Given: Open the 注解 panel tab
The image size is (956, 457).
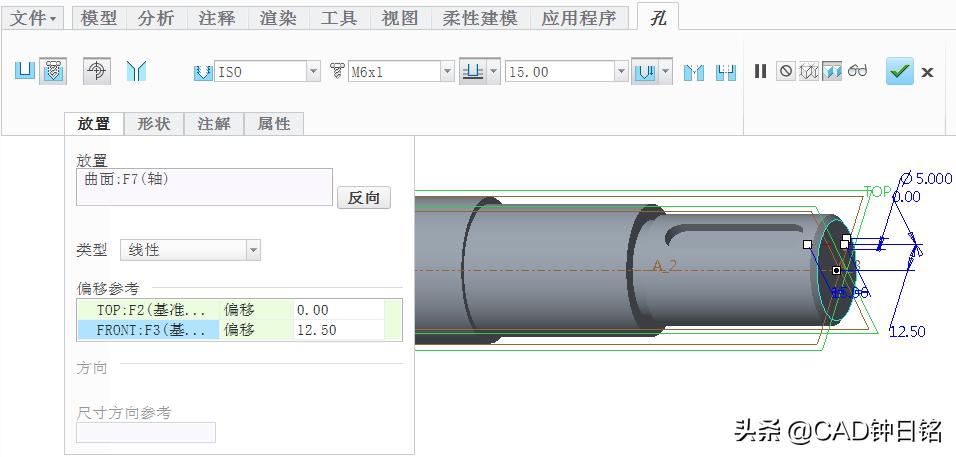Looking at the screenshot, I should (214, 124).
